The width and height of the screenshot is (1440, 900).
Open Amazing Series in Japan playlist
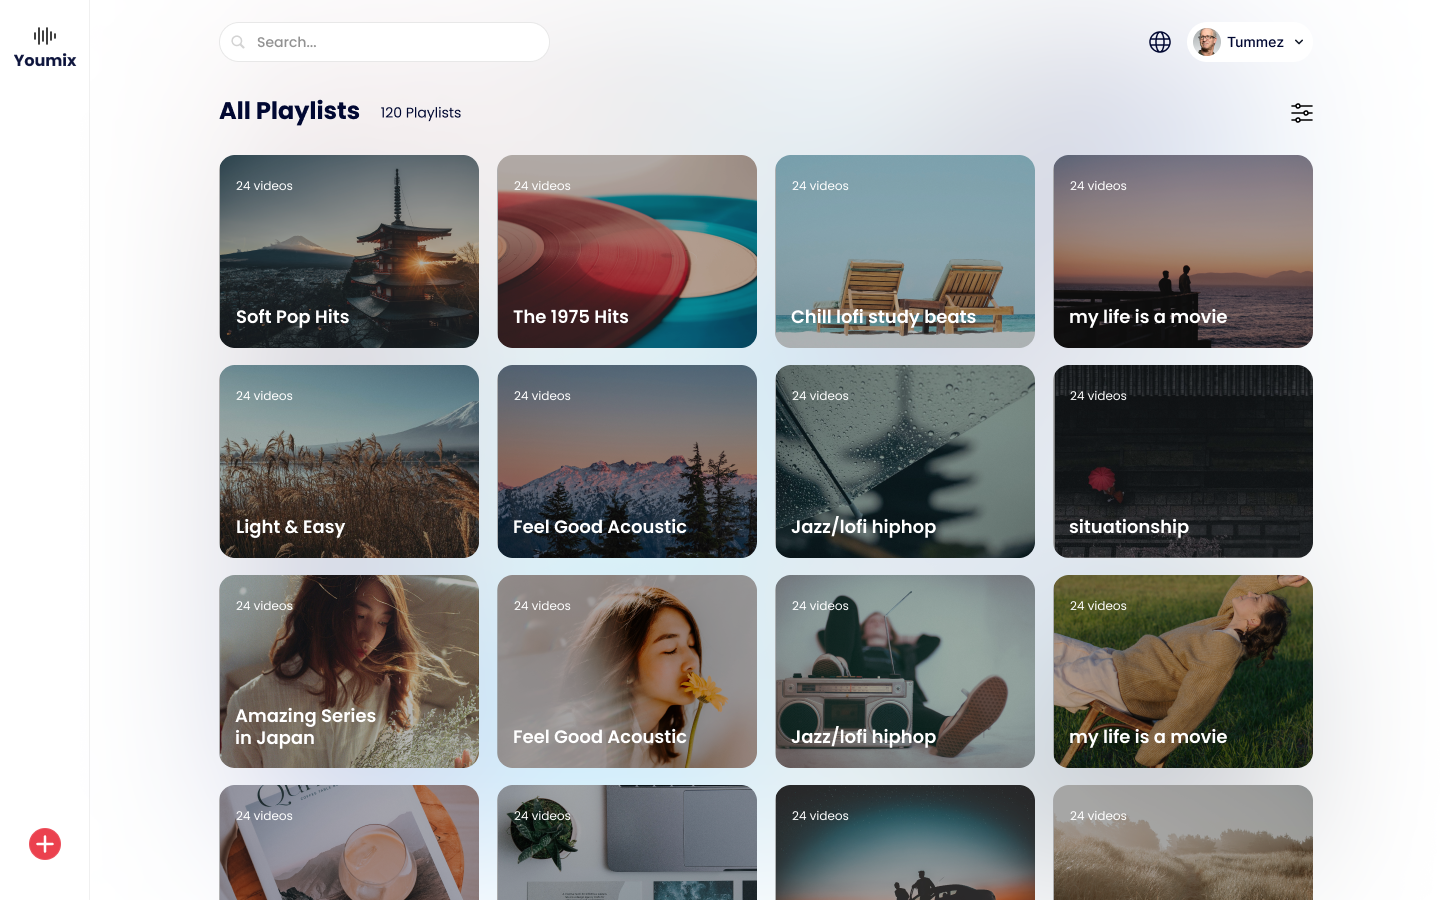(x=349, y=671)
